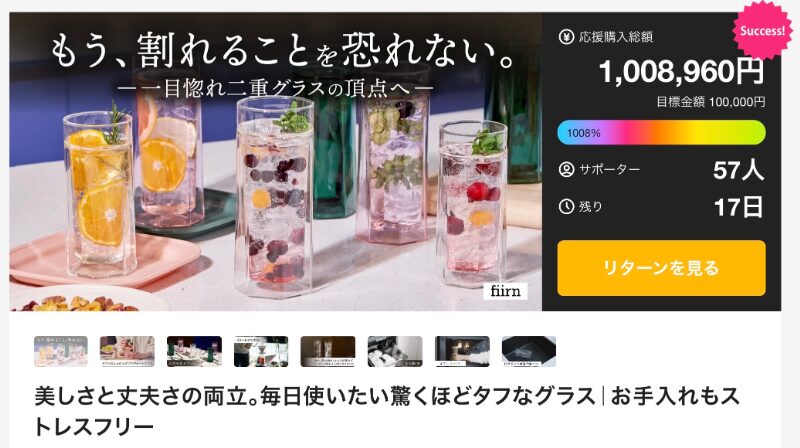Click the pink Success! badge
The height and width of the screenshot is (448, 800).
[x=763, y=30]
